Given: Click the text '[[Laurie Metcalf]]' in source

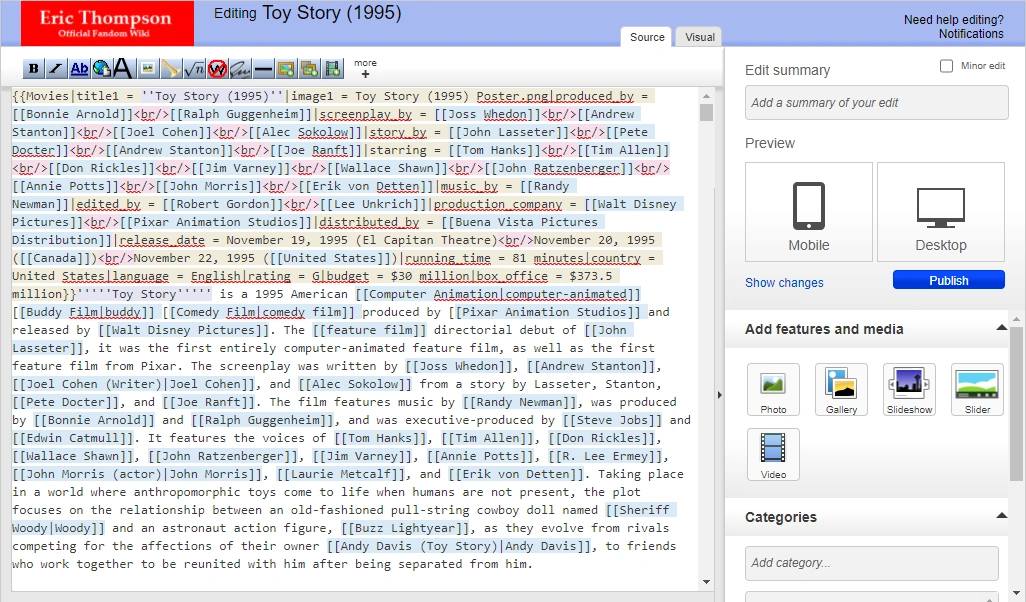Looking at the screenshot, I should (340, 474).
